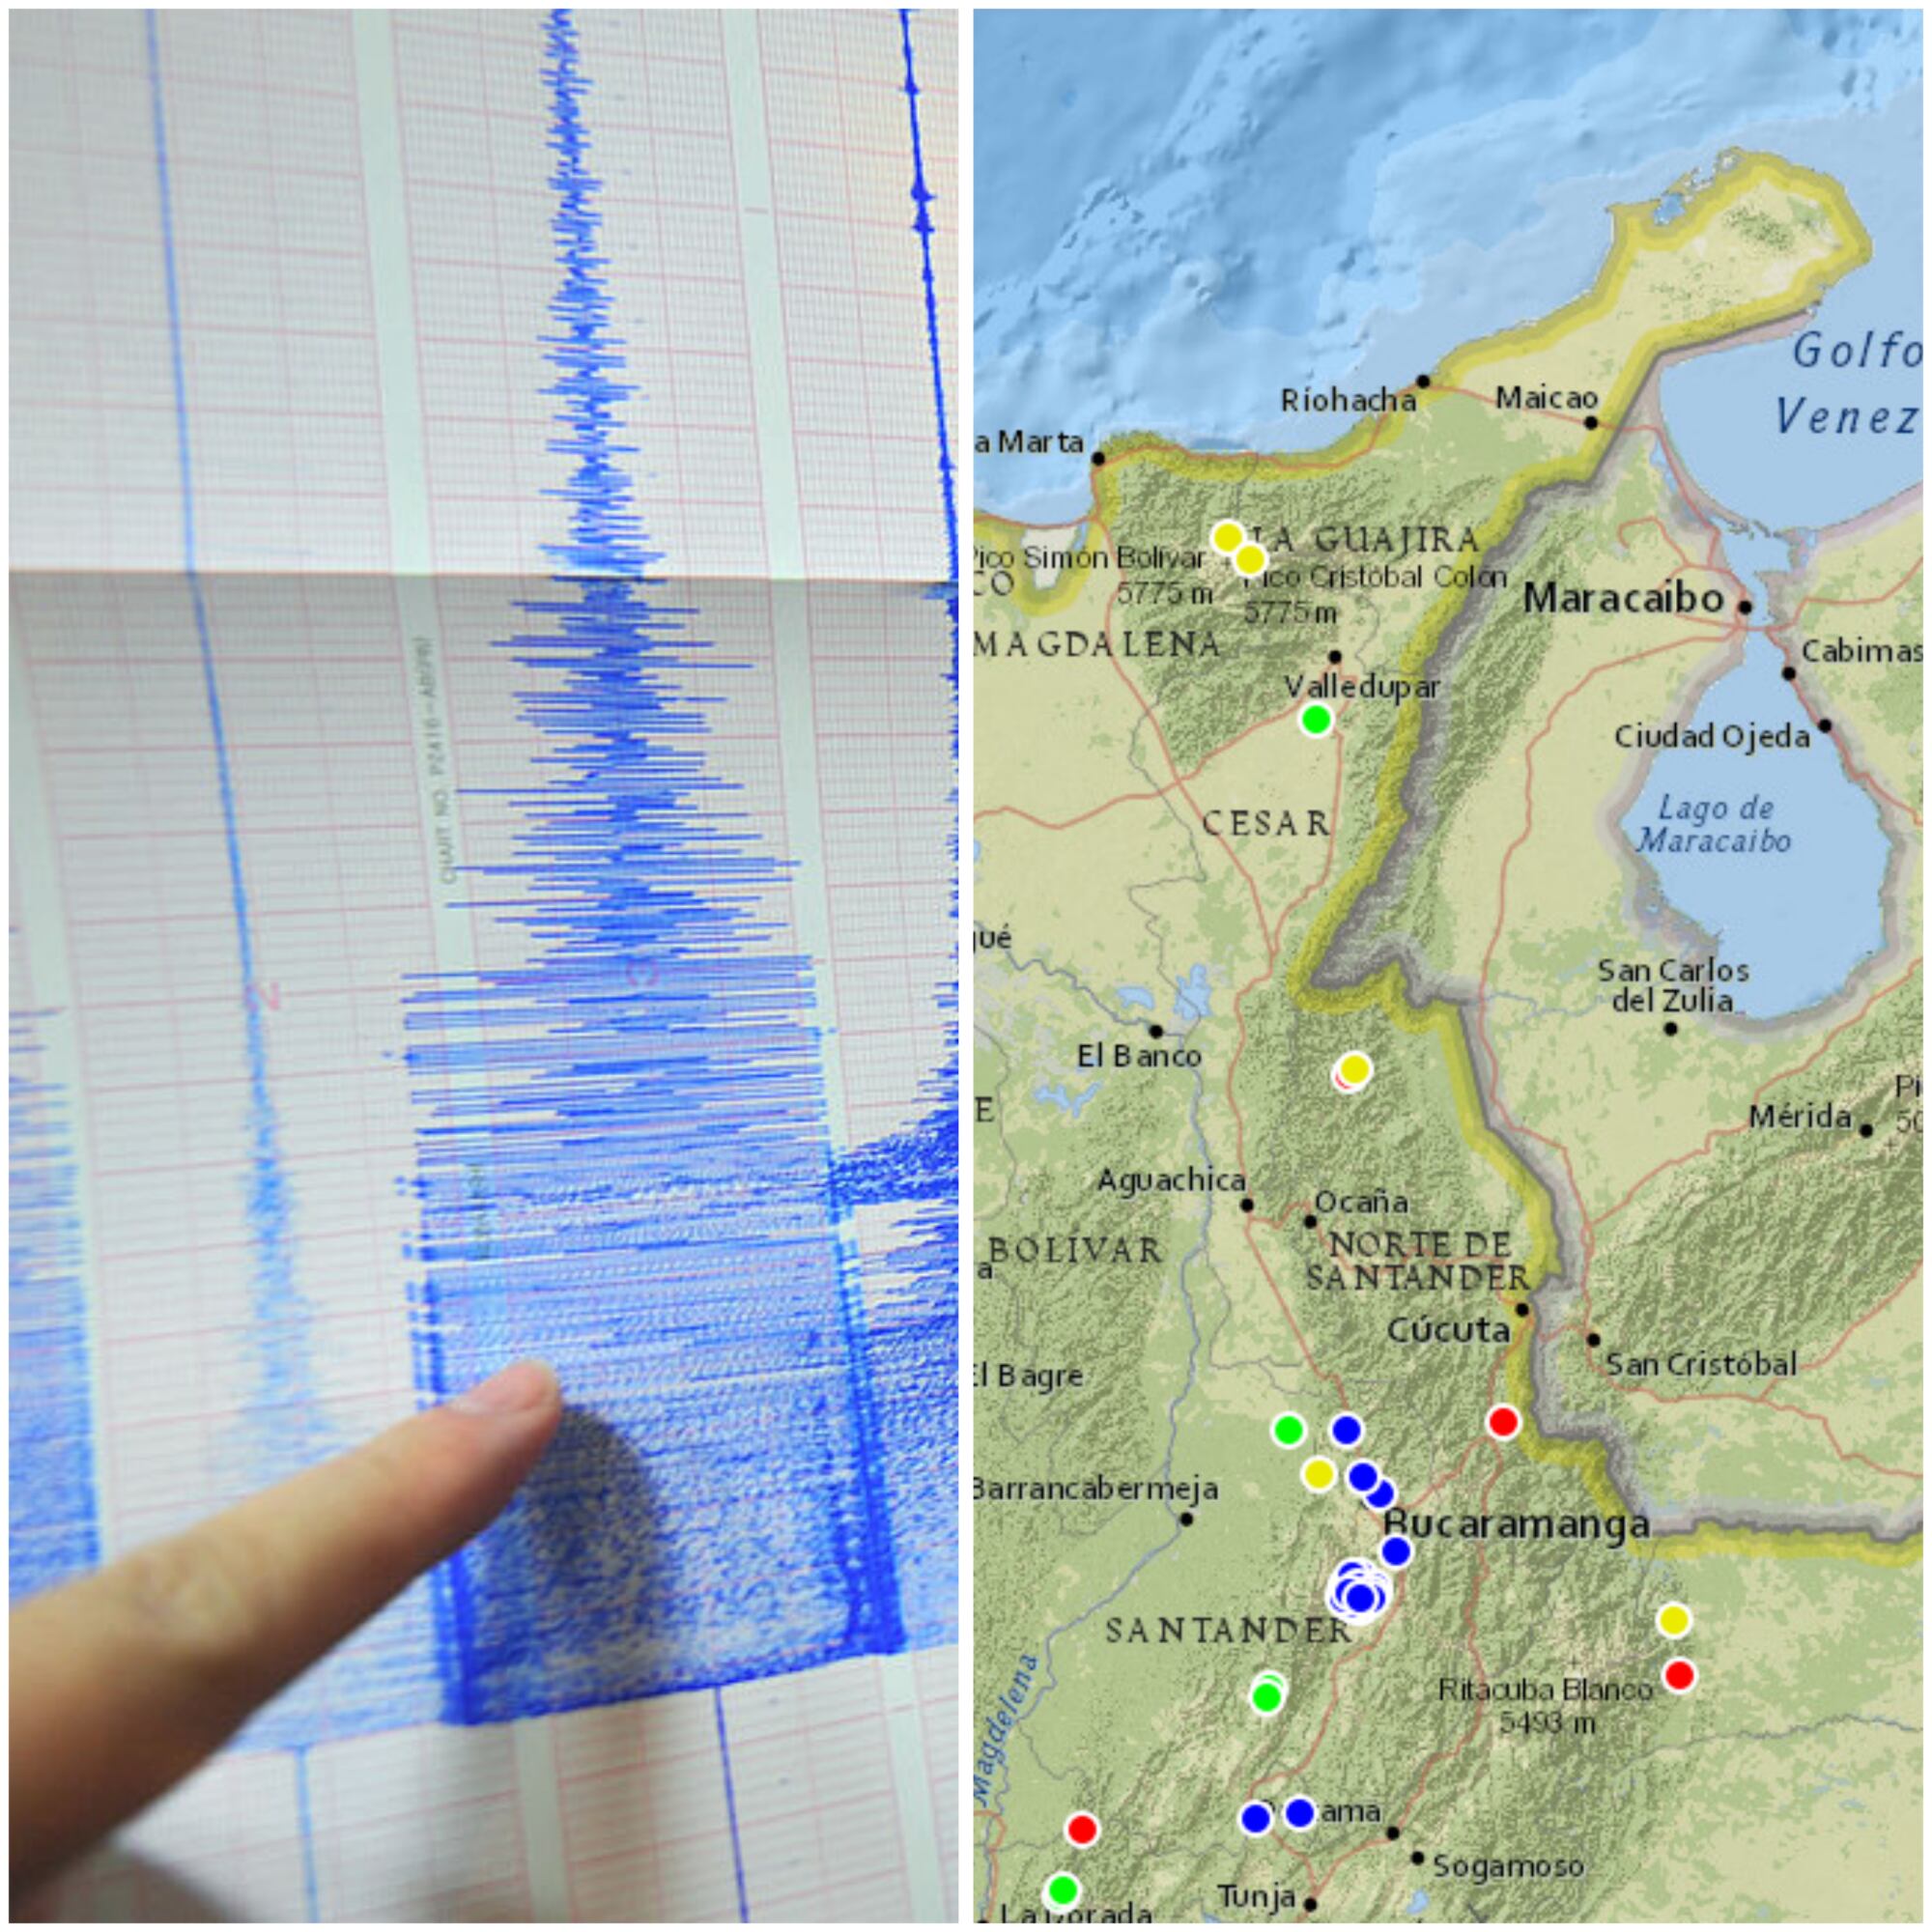Screen dimensions: 1932x1932
Task: Click the Barrancabermeja city dot
Action: [1186, 1519]
